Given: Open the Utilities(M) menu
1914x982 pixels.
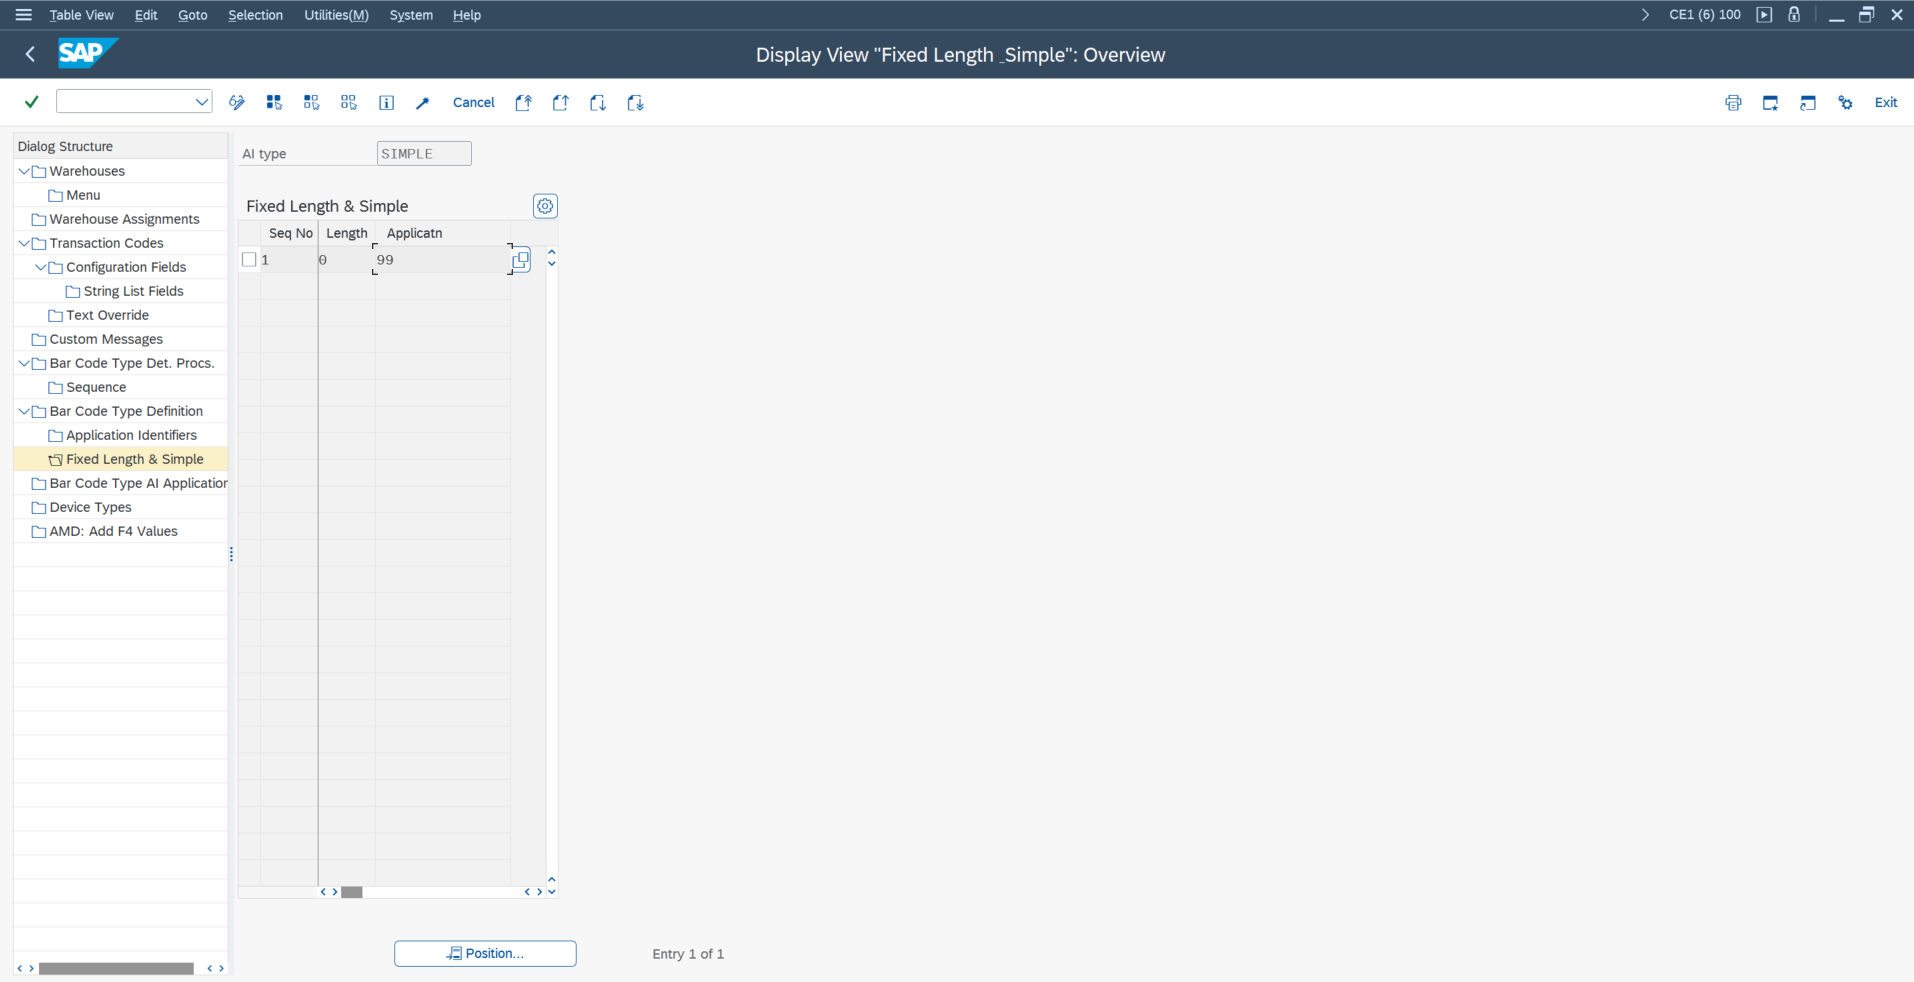Looking at the screenshot, I should pos(336,15).
